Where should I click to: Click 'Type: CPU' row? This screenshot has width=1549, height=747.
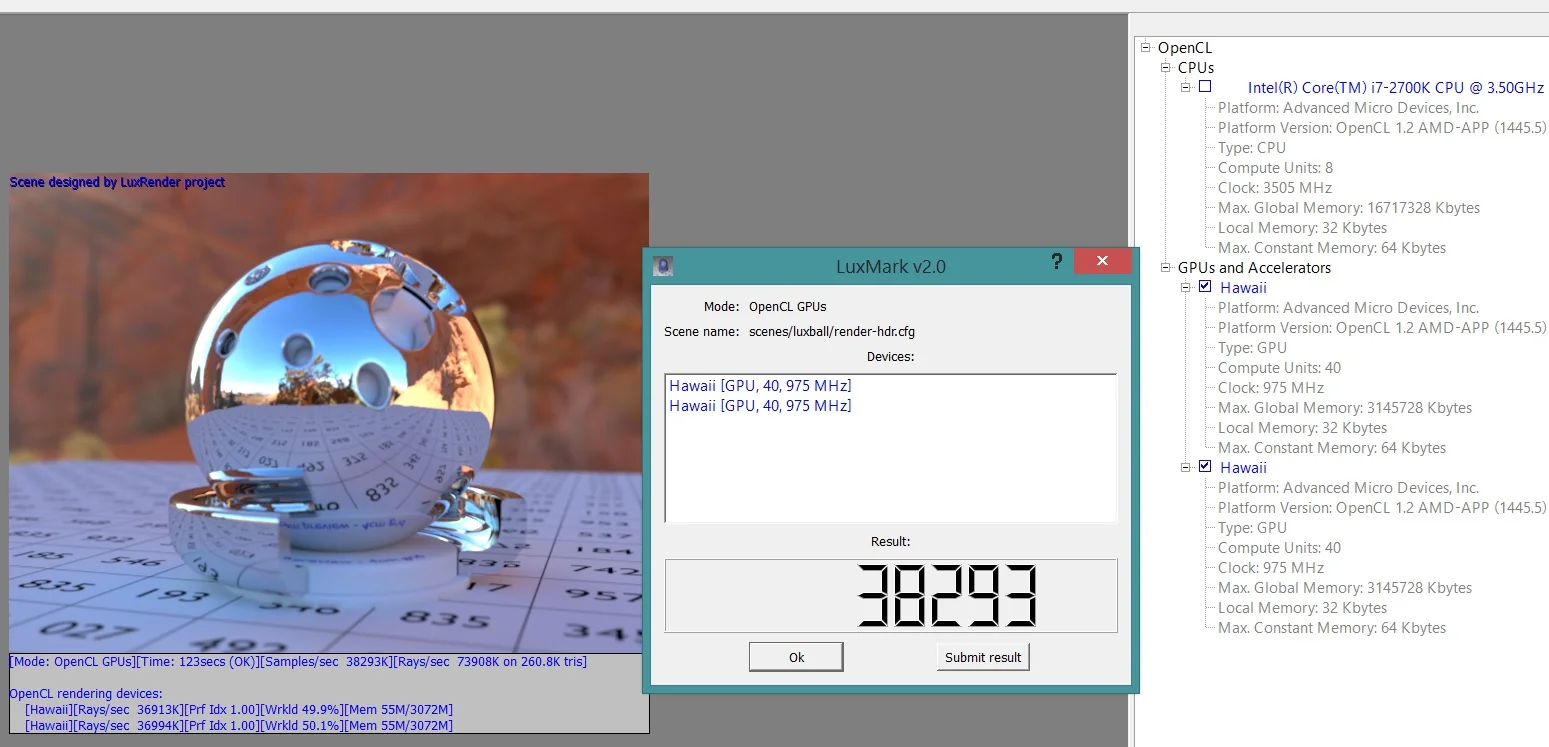click(x=1252, y=147)
